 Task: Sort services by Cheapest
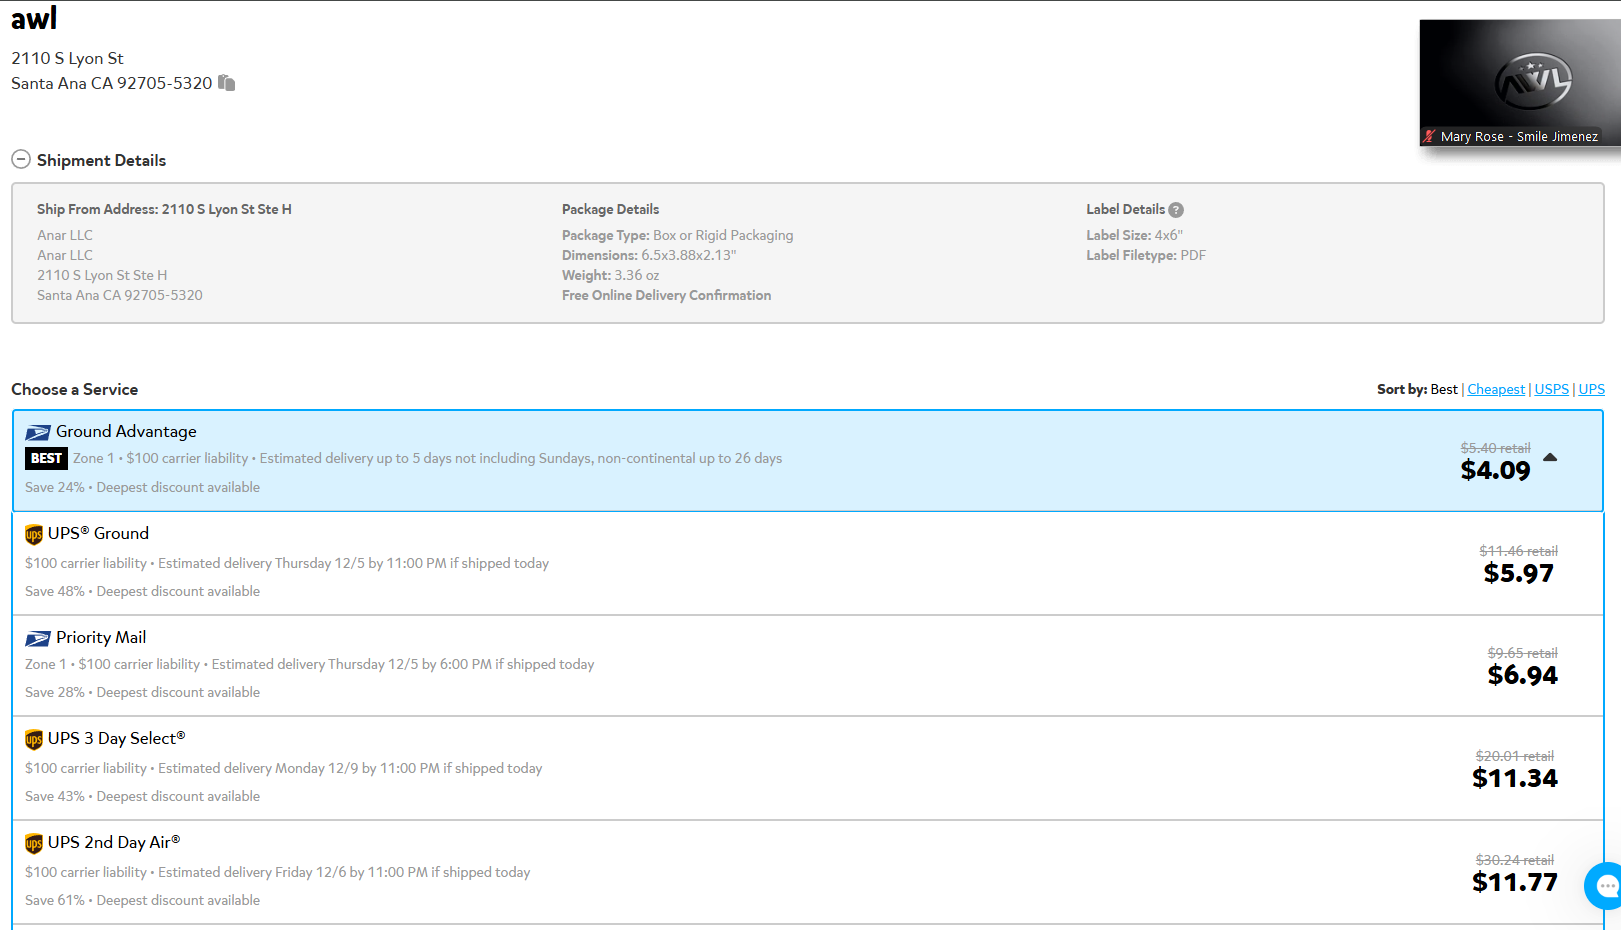(1496, 389)
